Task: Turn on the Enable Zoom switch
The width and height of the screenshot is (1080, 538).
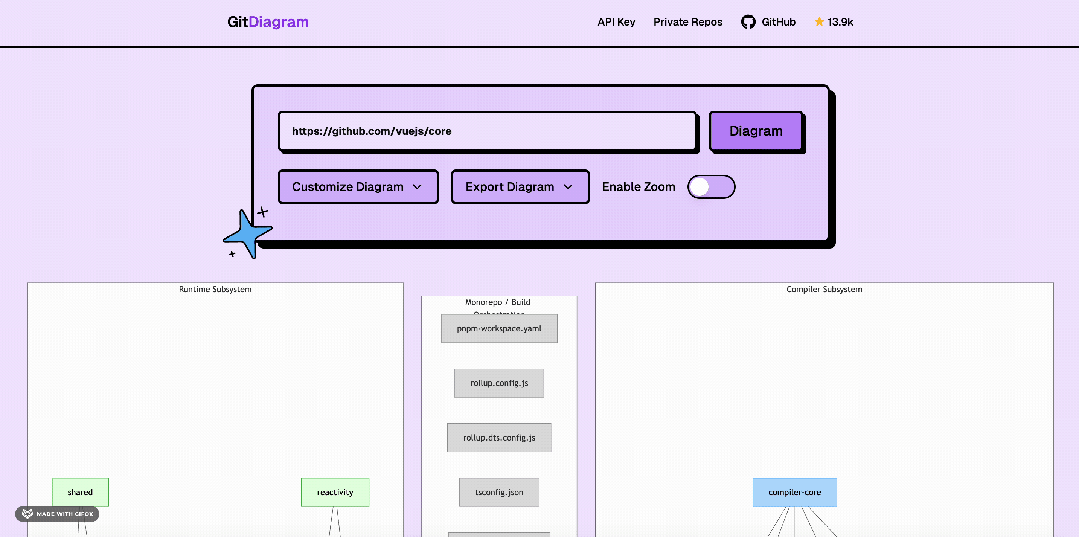Action: 711,187
